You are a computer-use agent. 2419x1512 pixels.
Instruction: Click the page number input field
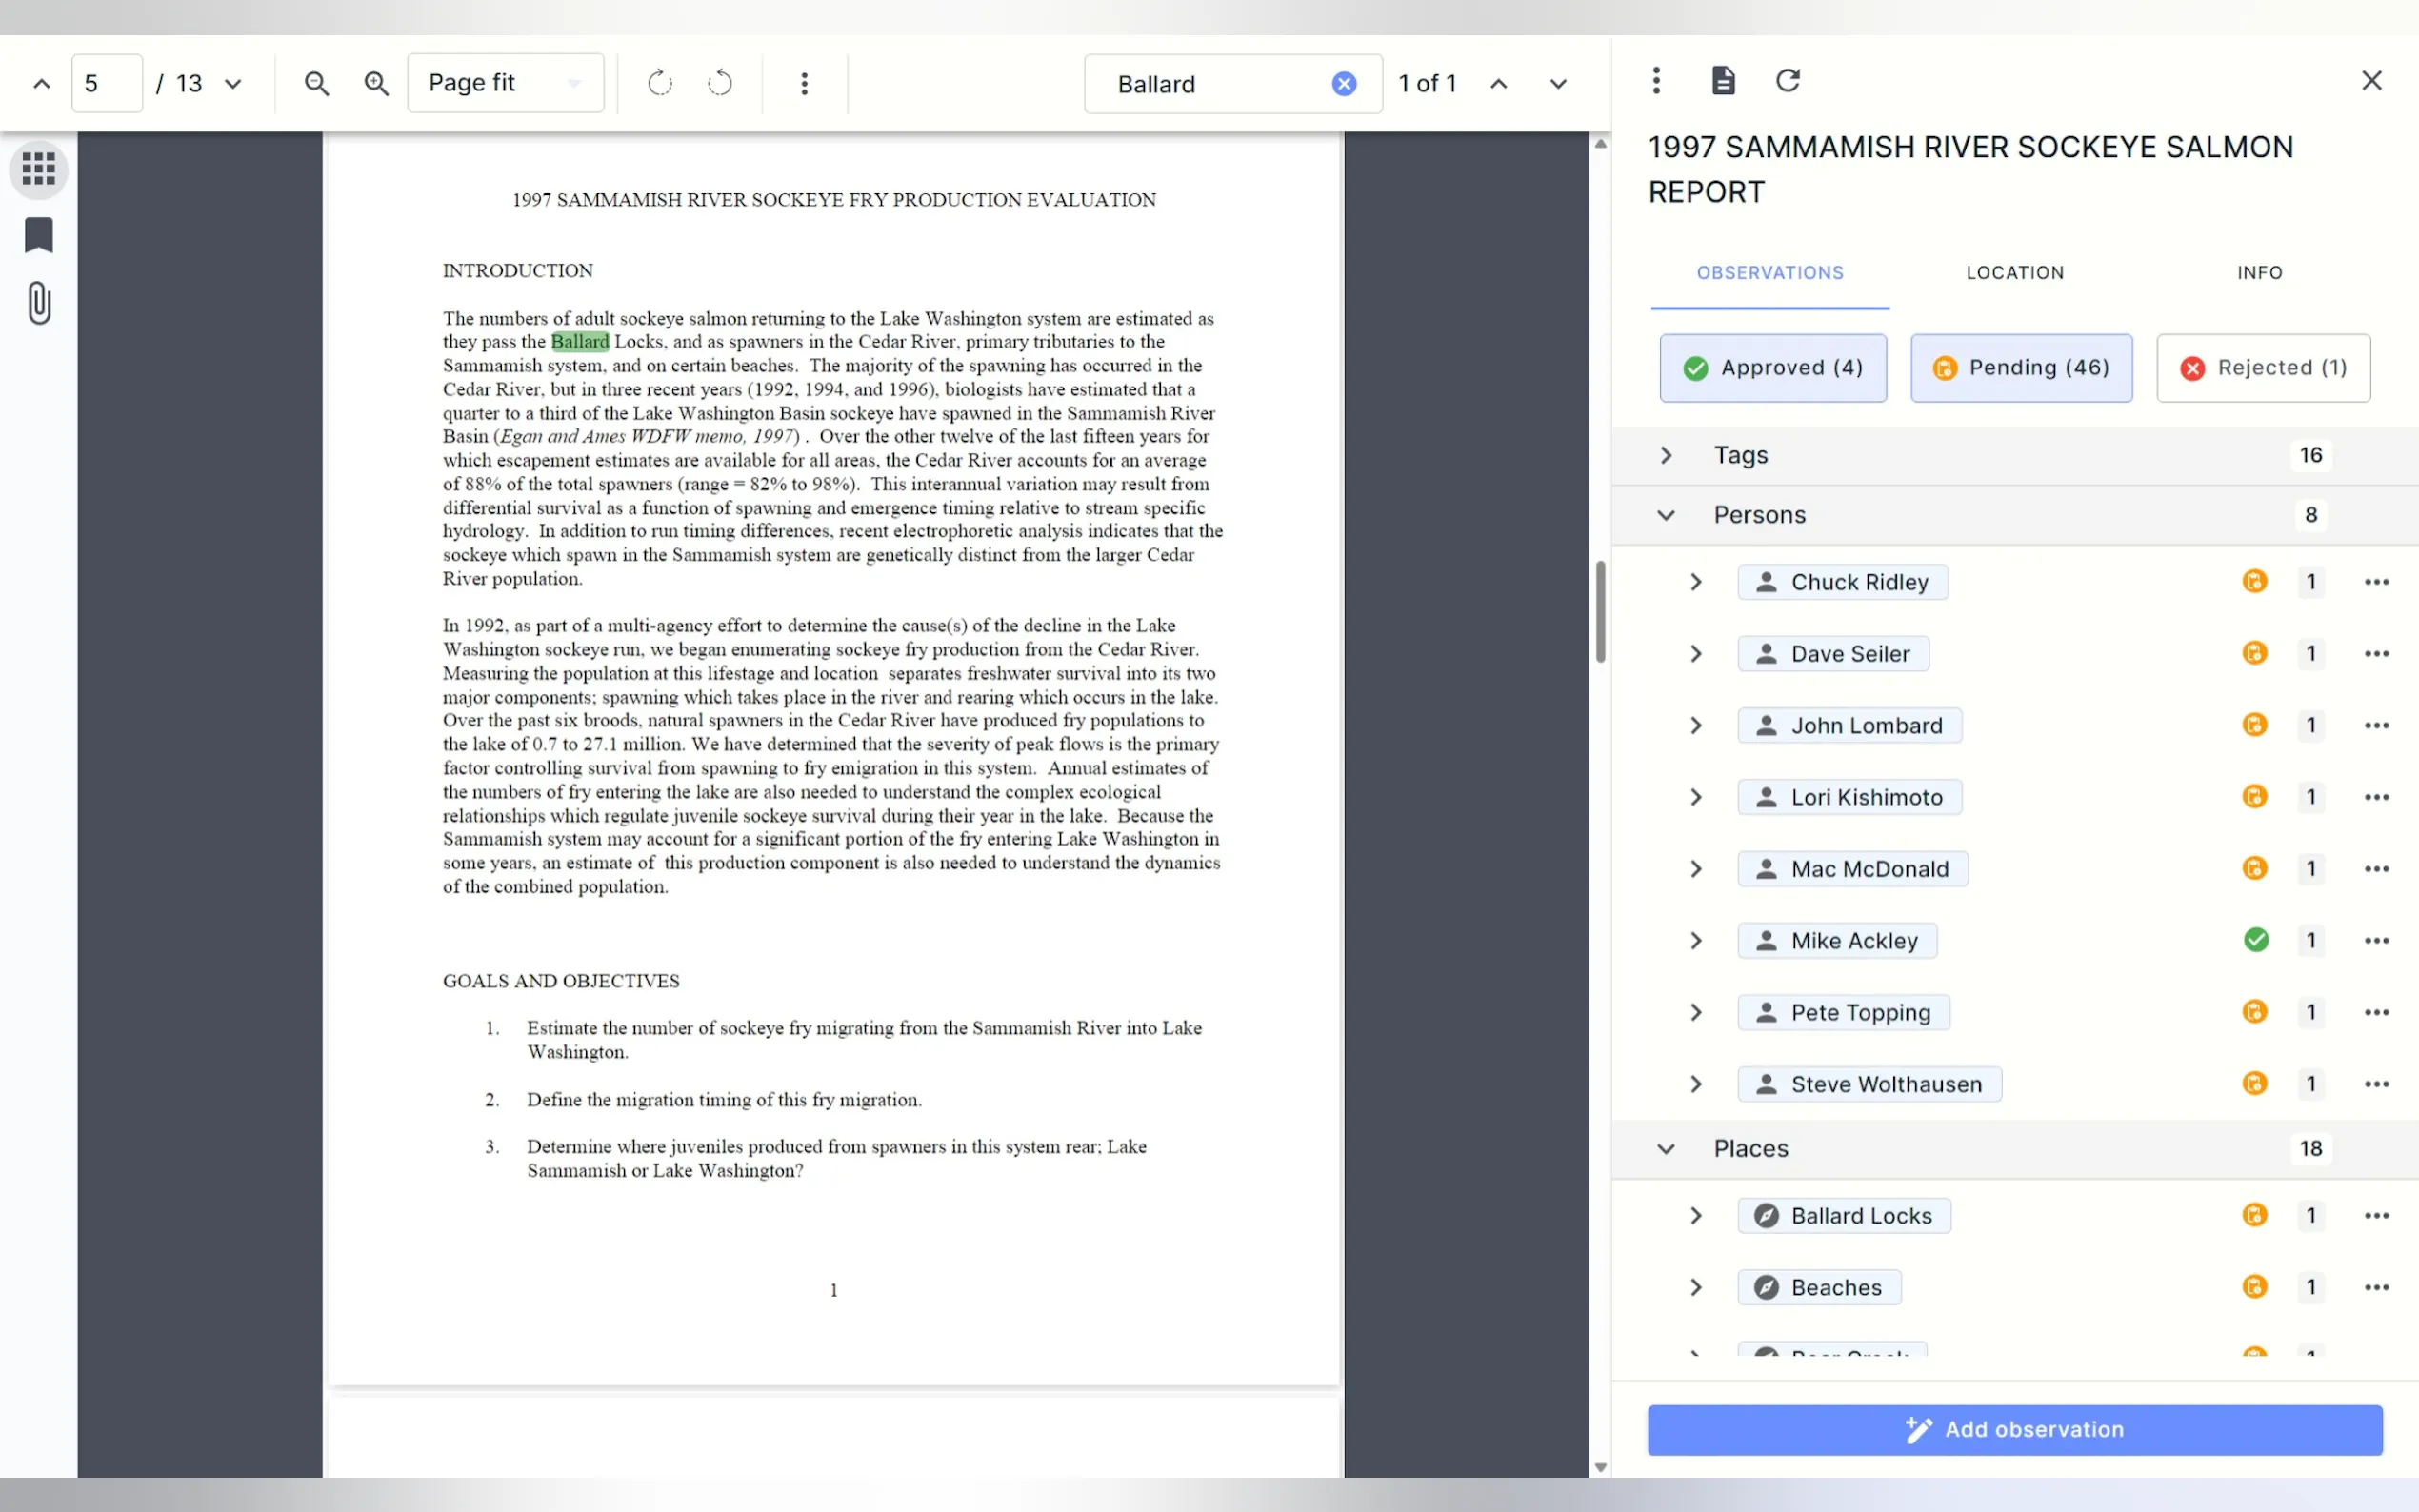(107, 83)
